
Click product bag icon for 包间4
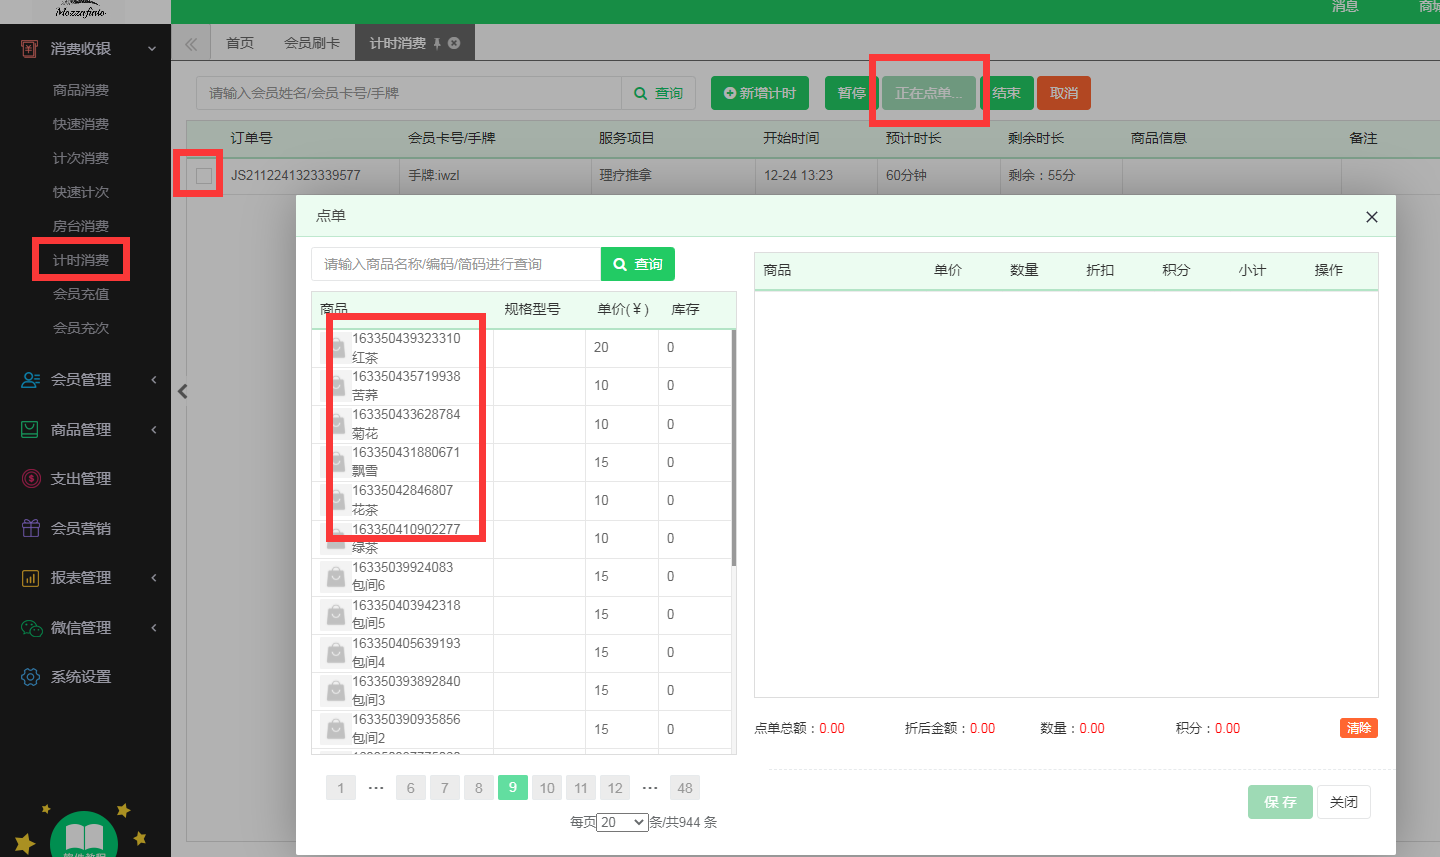(x=334, y=653)
